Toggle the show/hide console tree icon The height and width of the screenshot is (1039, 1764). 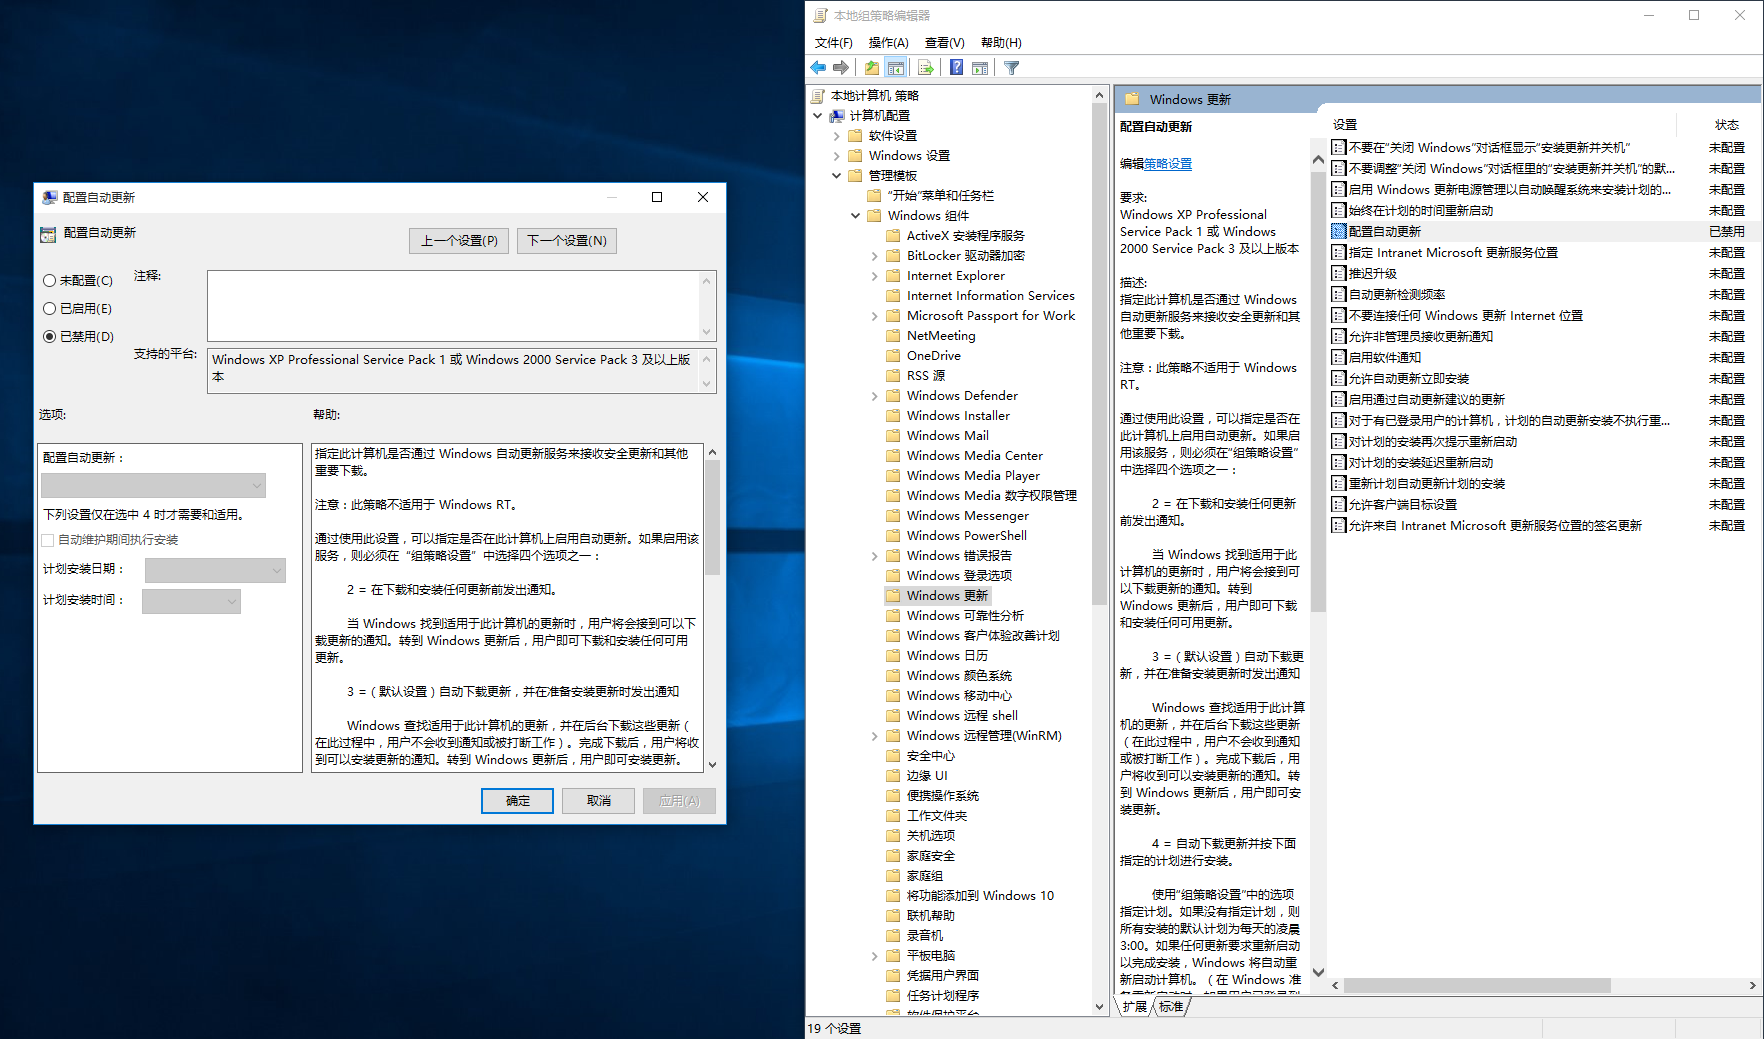[896, 68]
